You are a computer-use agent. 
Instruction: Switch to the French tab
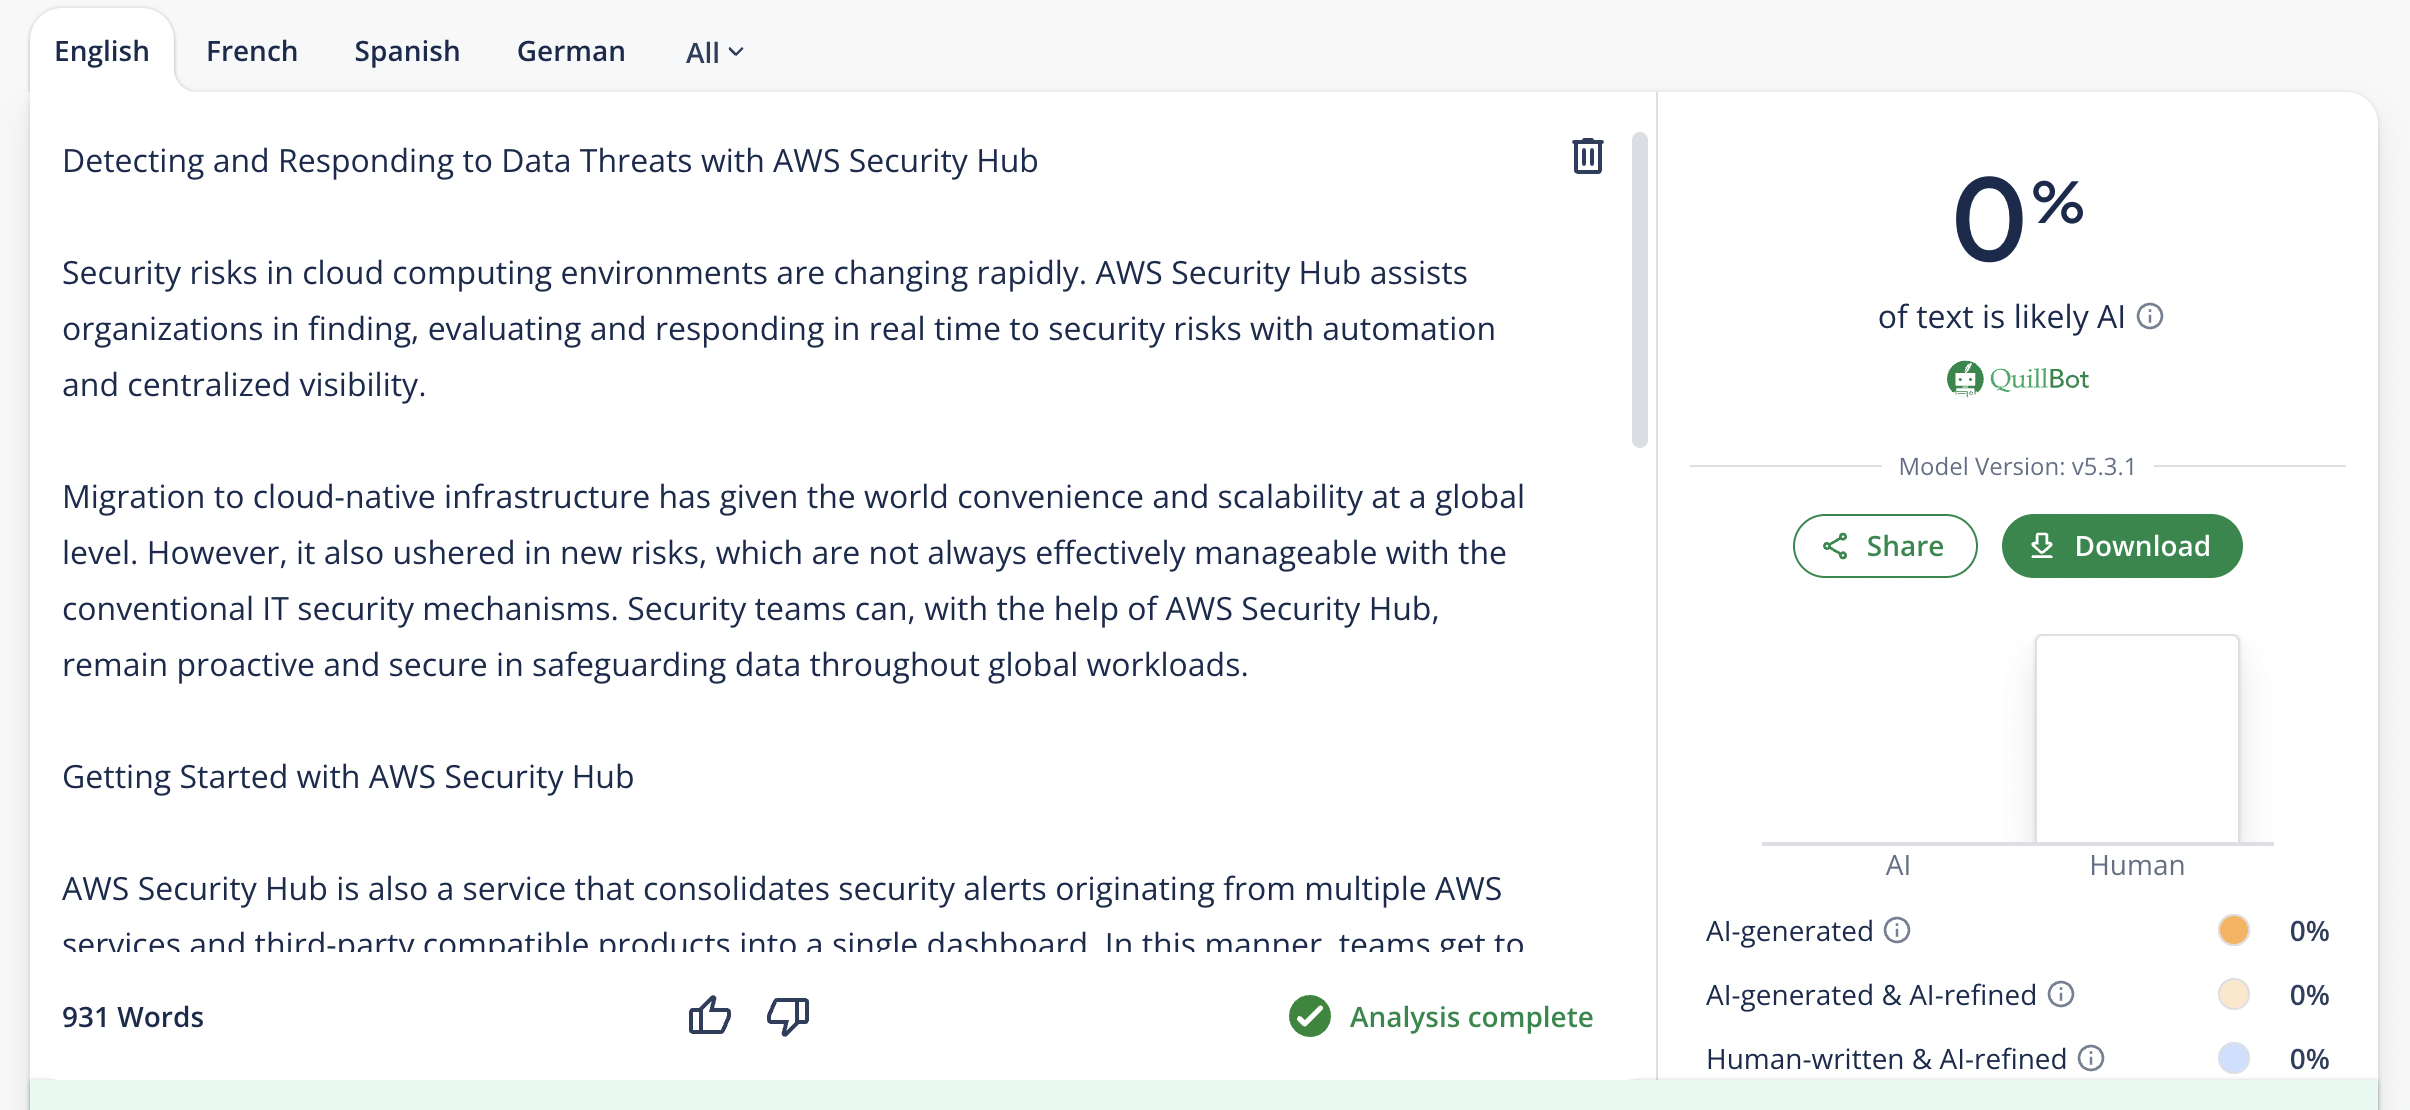252,51
